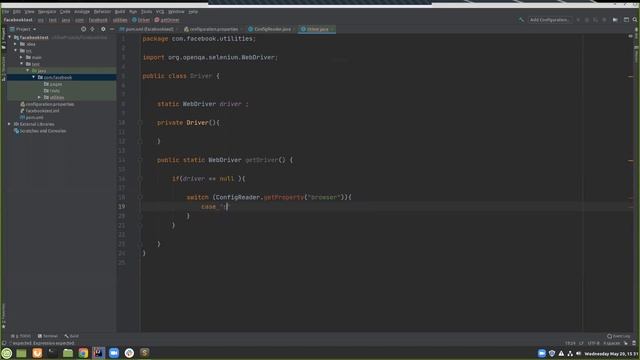This screenshot has width=640, height=360.
Task: Expand the main folder
Action: (21, 57)
